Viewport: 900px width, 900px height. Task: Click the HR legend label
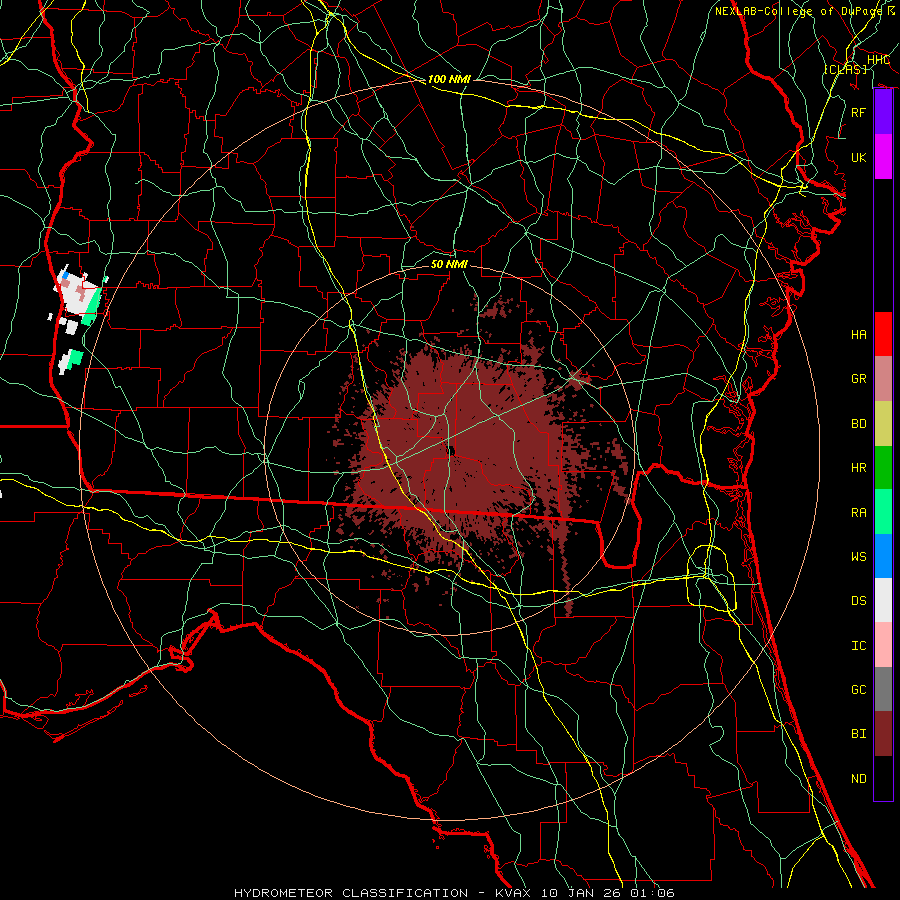(858, 468)
